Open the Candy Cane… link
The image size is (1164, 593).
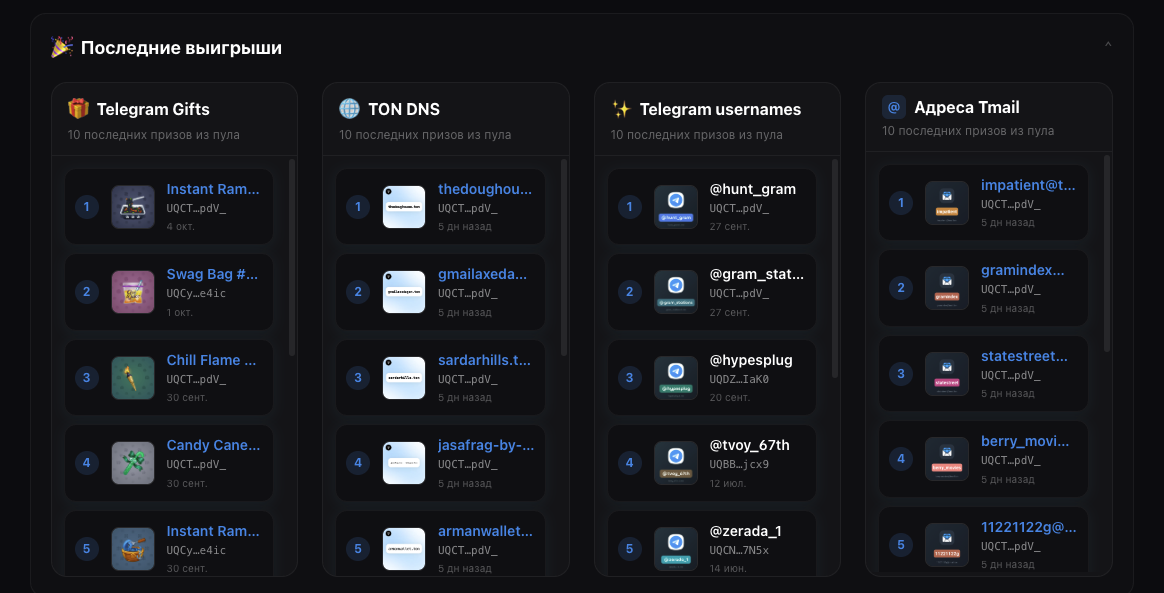(213, 445)
